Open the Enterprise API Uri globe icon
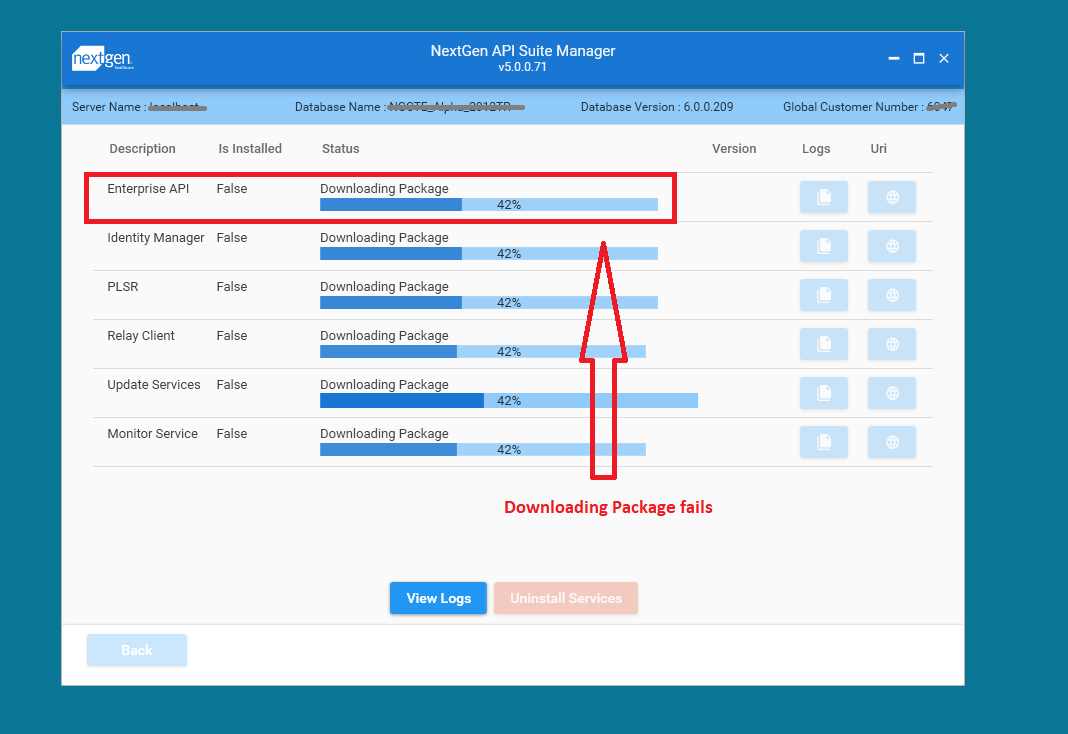Screen dimensions: 1068x734 pos(892,197)
